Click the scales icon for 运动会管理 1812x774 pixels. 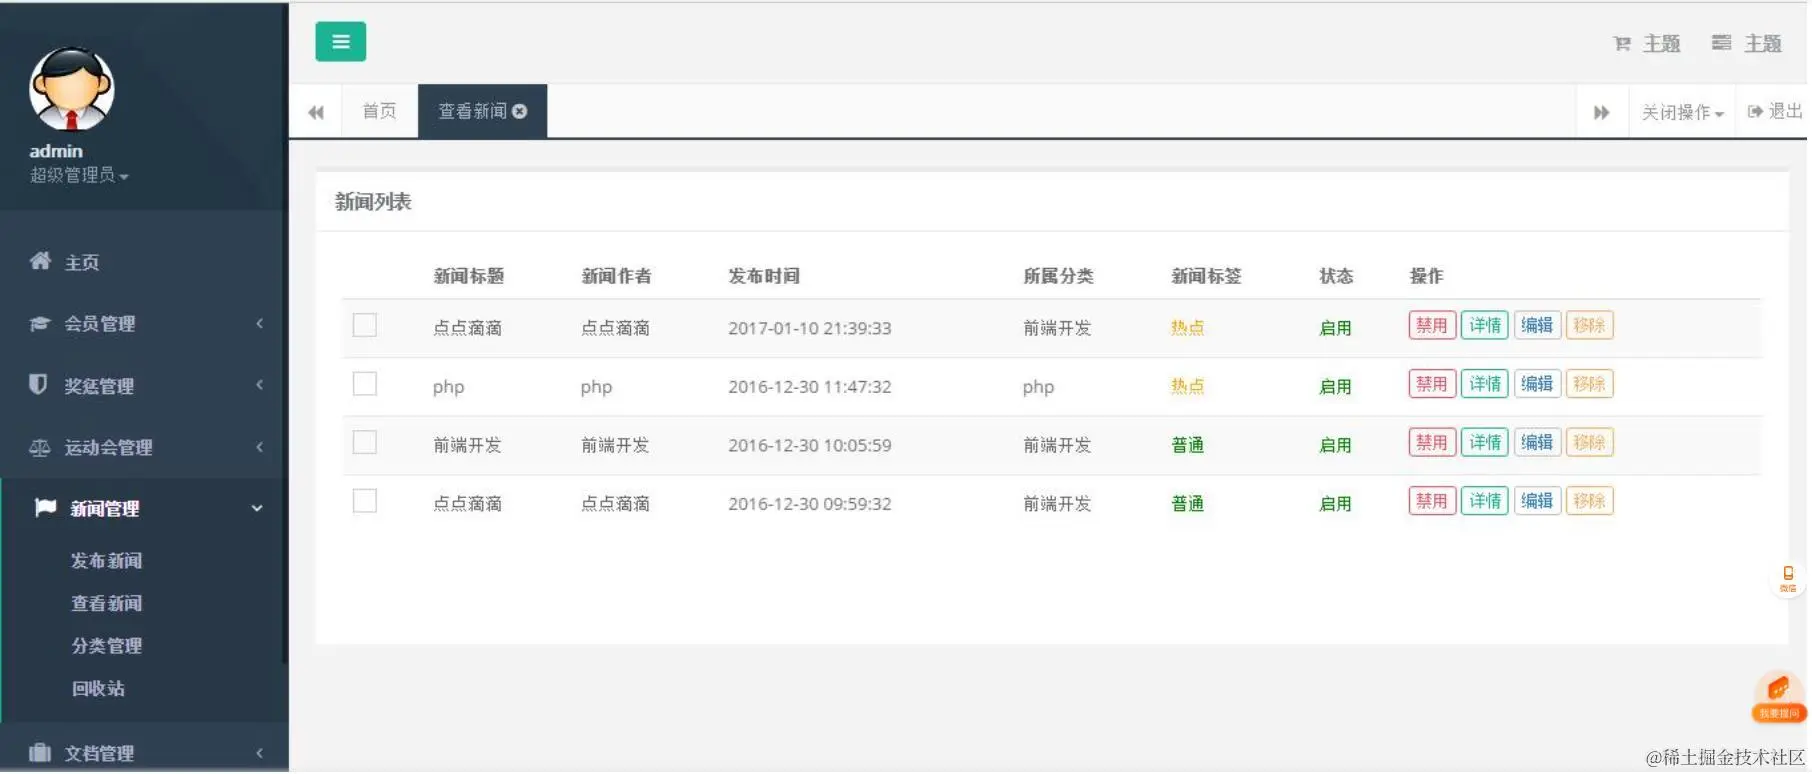point(40,448)
